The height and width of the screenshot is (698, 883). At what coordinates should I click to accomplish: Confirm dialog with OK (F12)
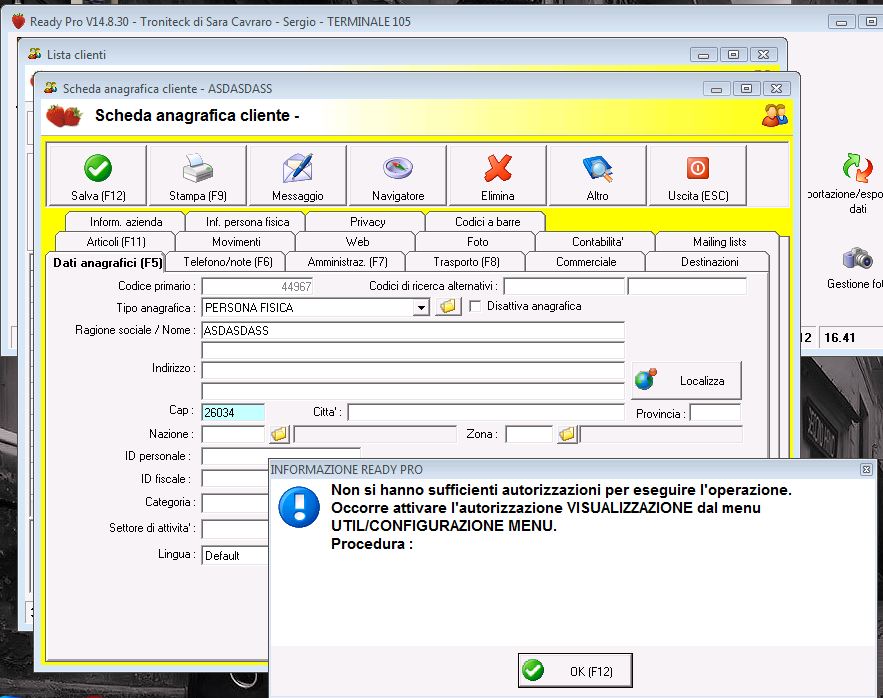[x=575, y=670]
